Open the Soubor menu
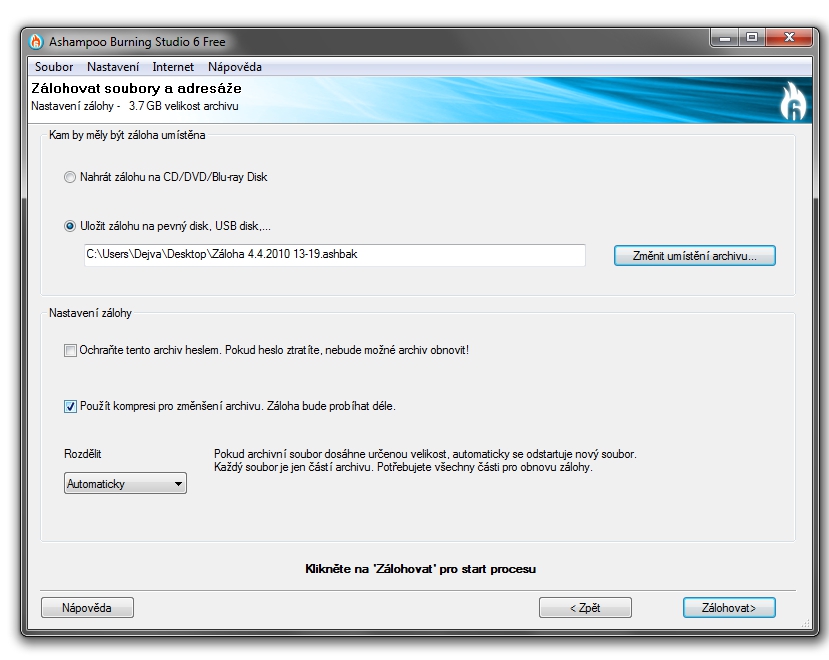This screenshot has height=660, width=829. coord(54,67)
